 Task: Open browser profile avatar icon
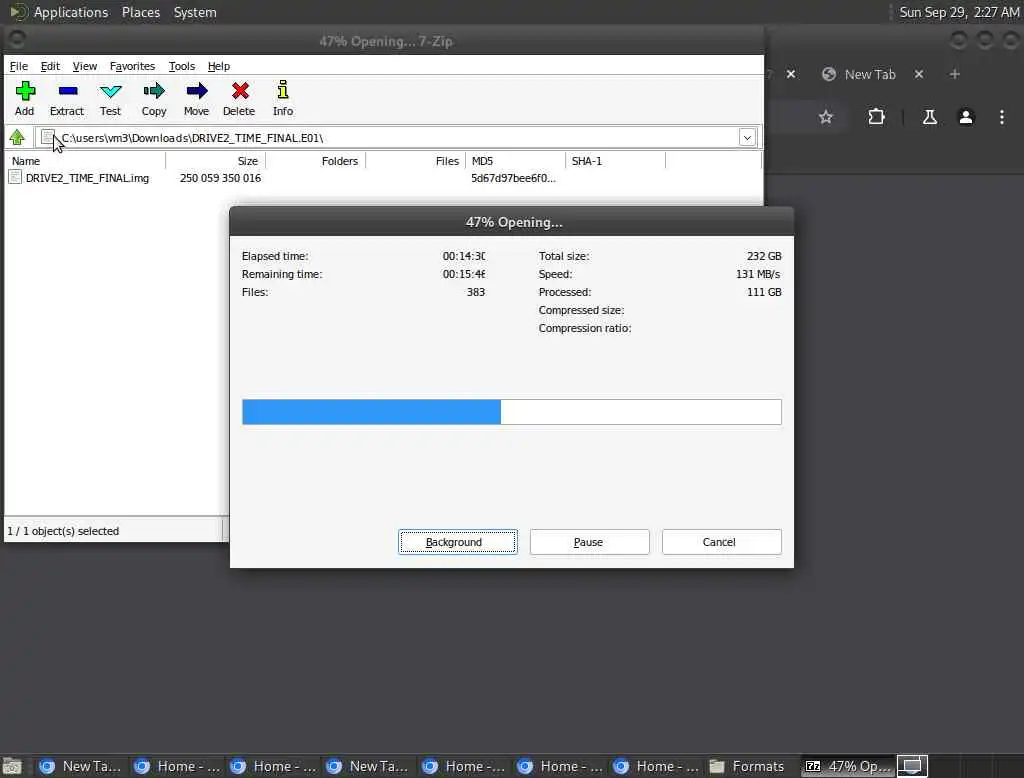coord(966,117)
